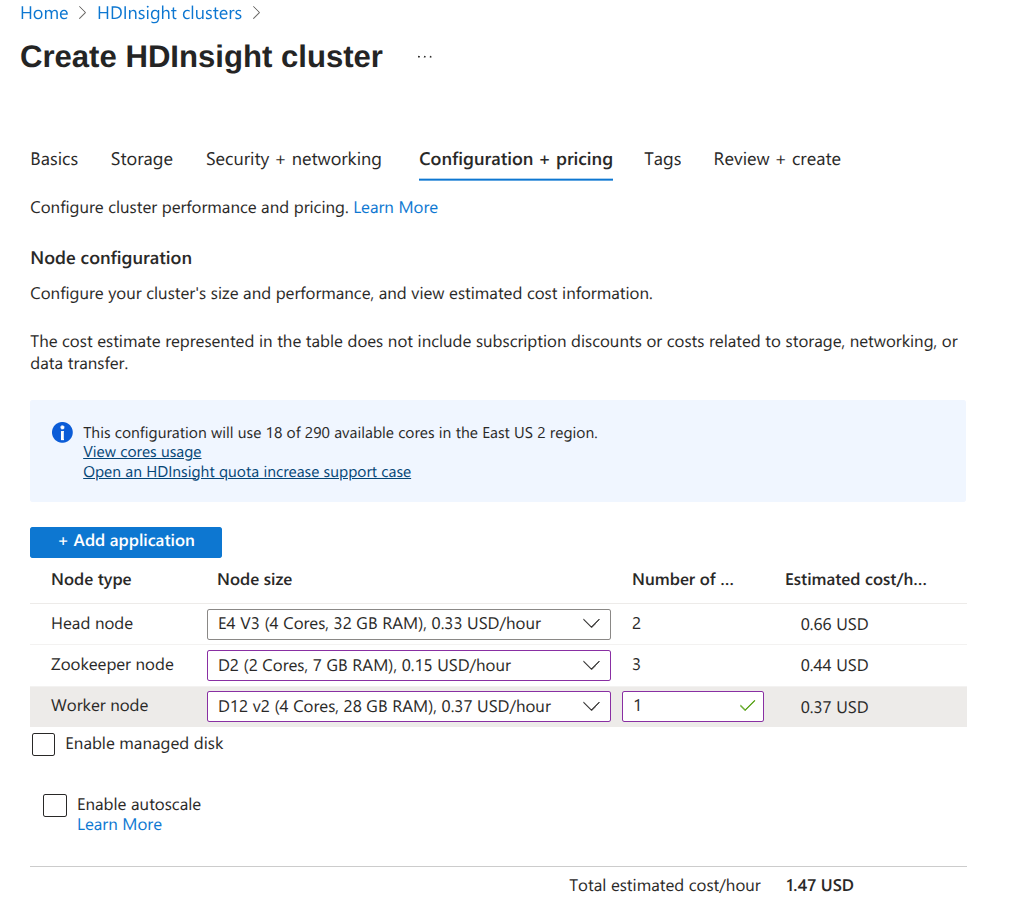
Task: Click the Estimated cost/h... column header
Action: [x=856, y=580]
